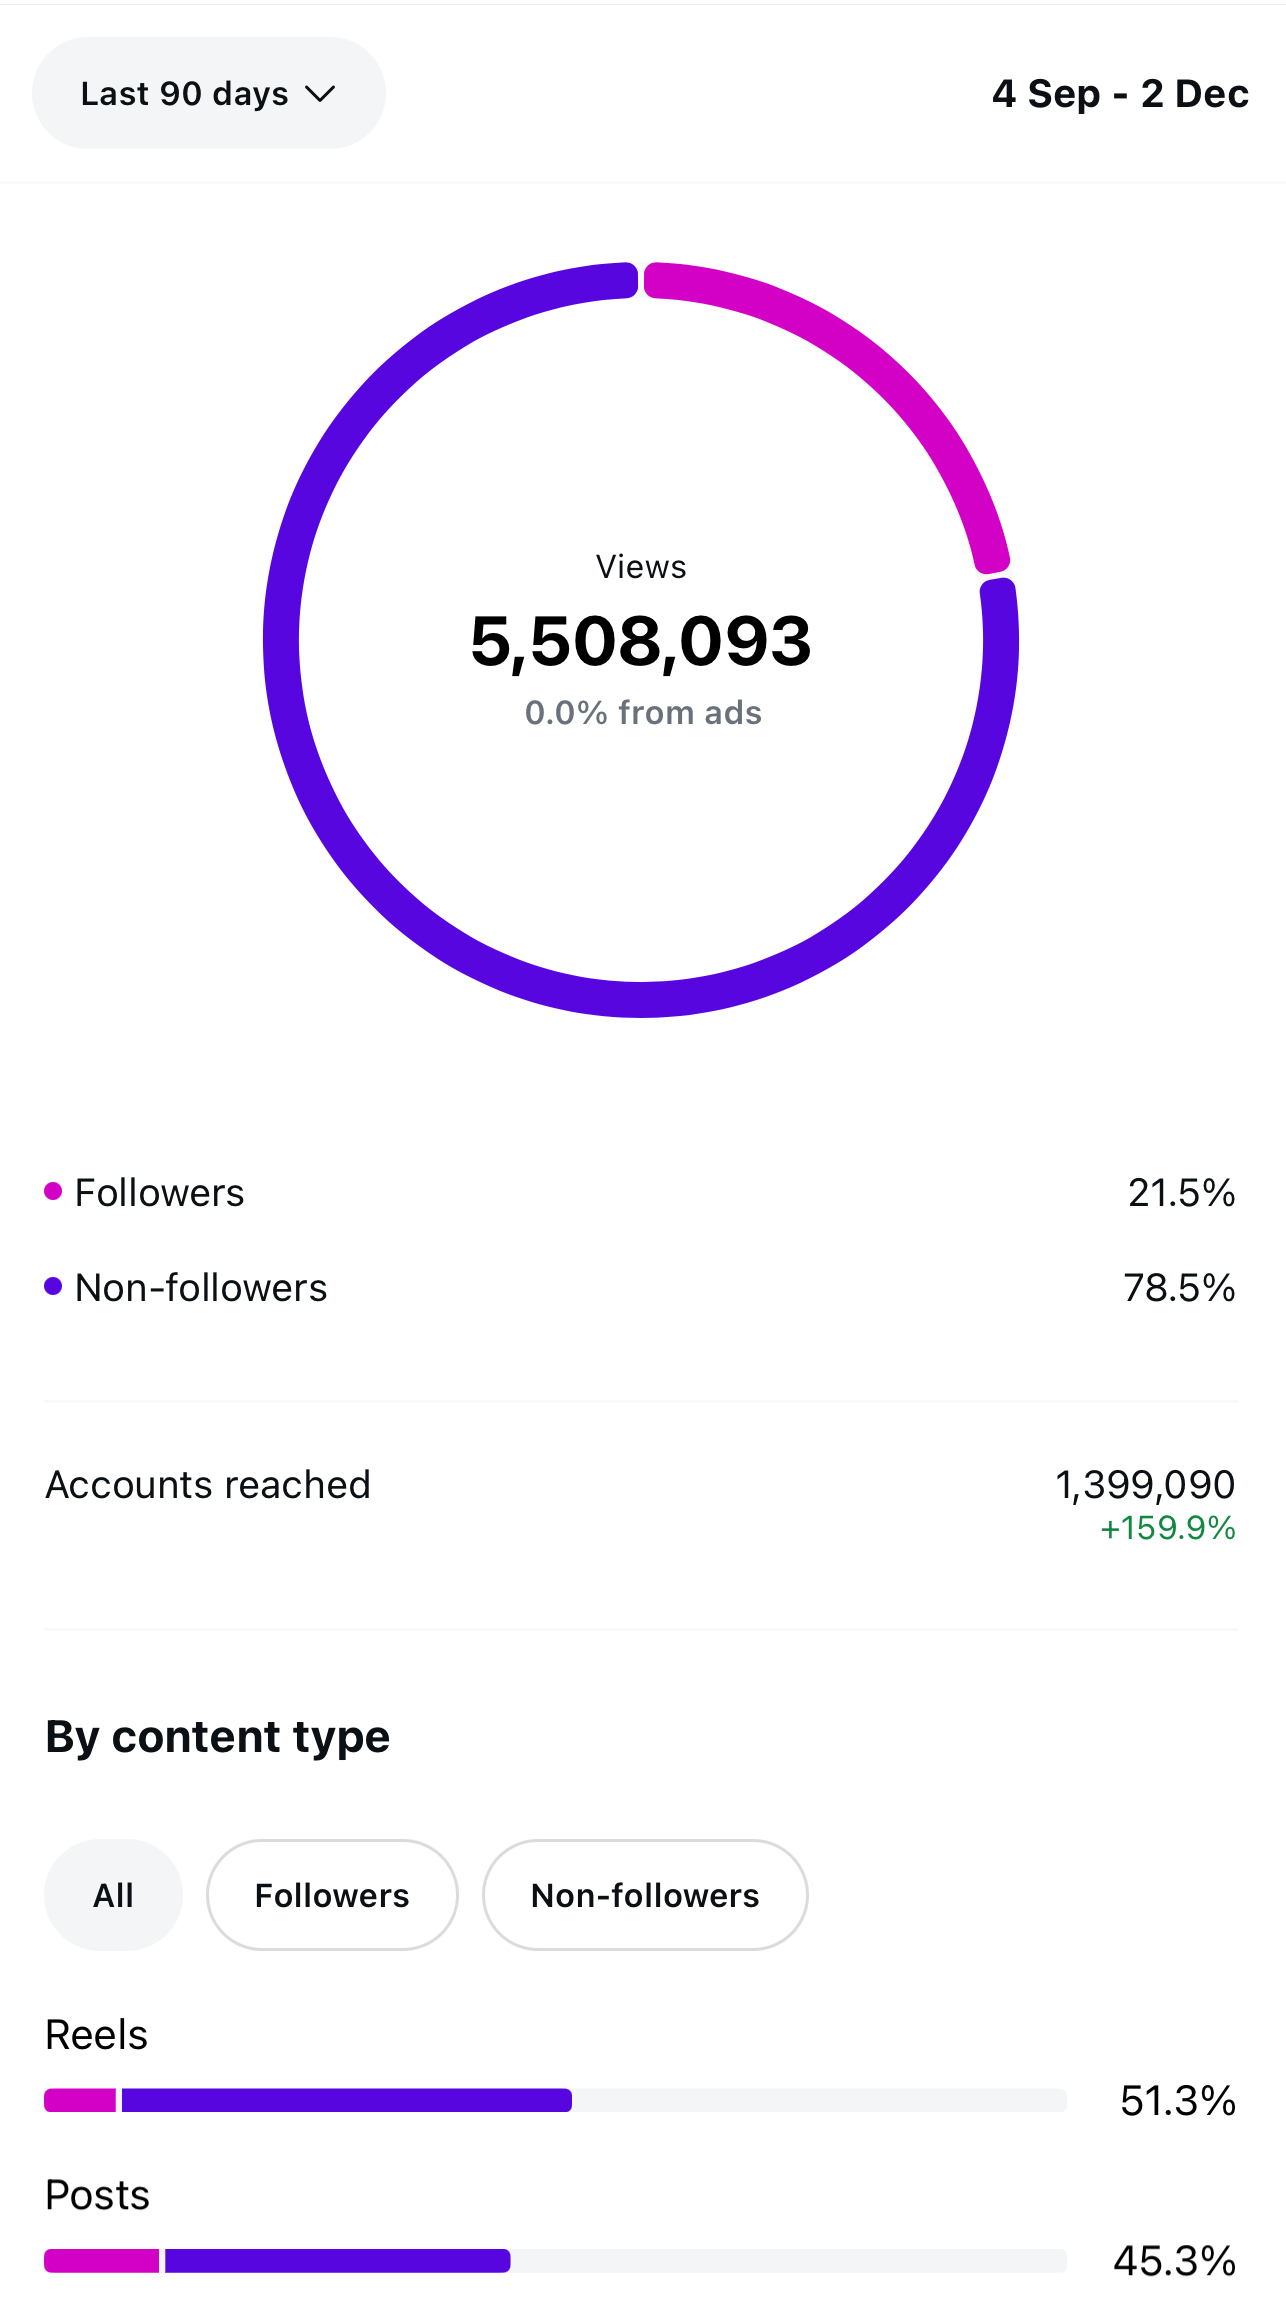Select the Non-followers 78.5% row
1286x2322 pixels.
coord(640,1287)
